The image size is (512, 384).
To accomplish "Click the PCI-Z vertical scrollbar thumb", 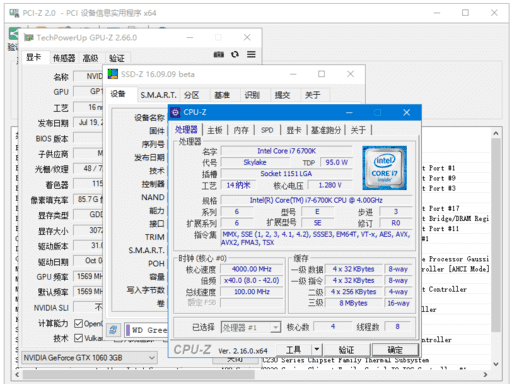I will point(496,235).
